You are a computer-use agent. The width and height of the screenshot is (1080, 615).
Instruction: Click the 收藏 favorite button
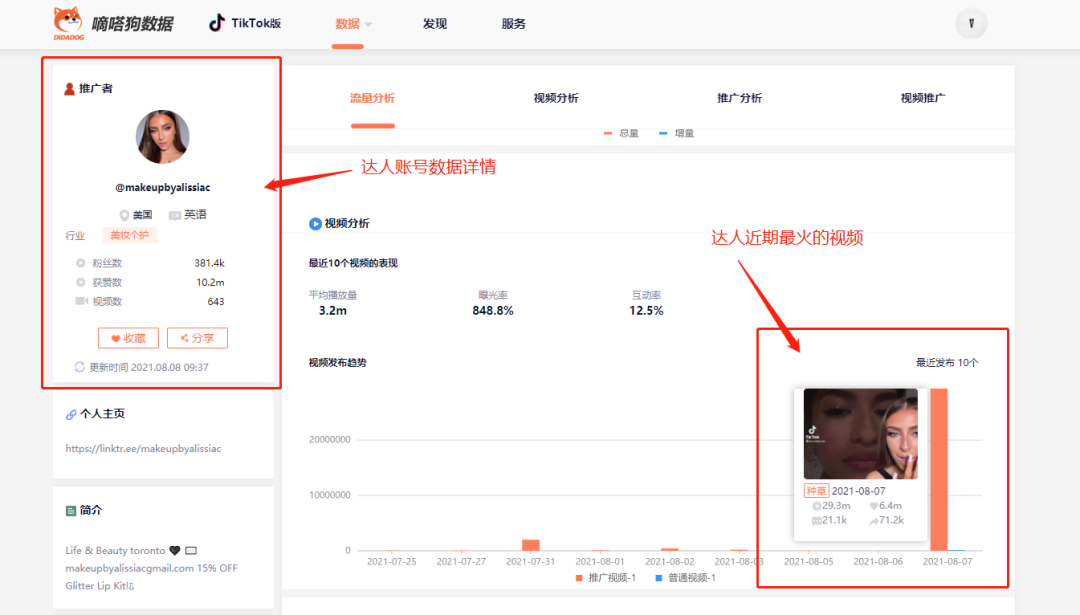pos(128,338)
